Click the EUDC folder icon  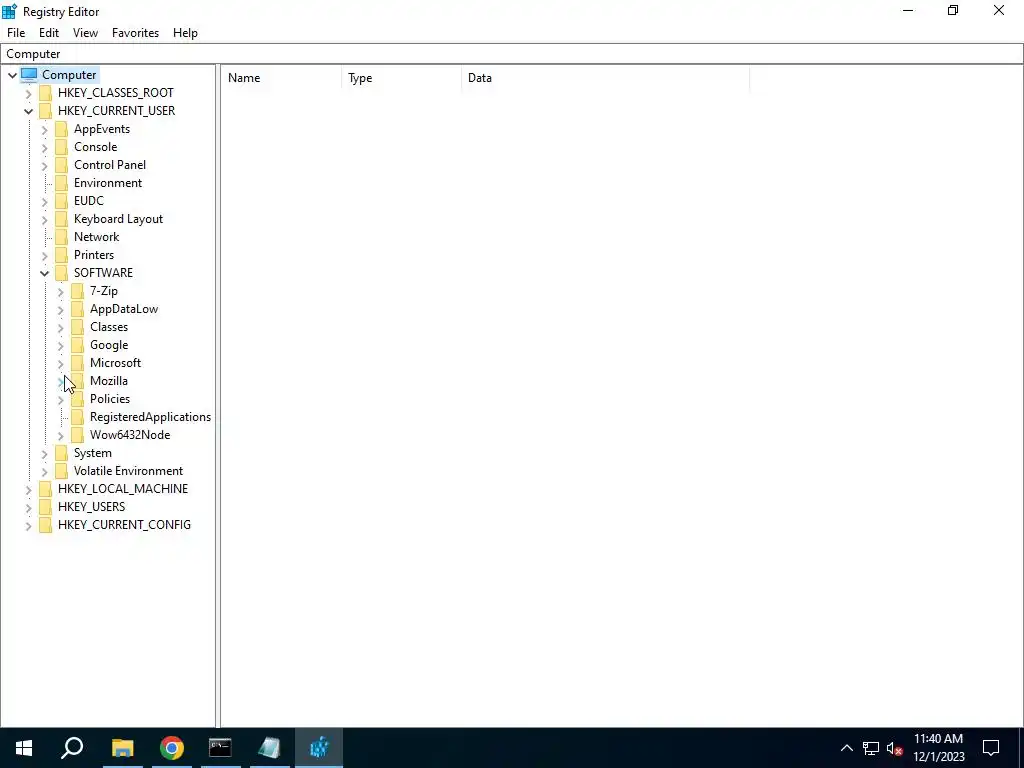(x=61, y=200)
